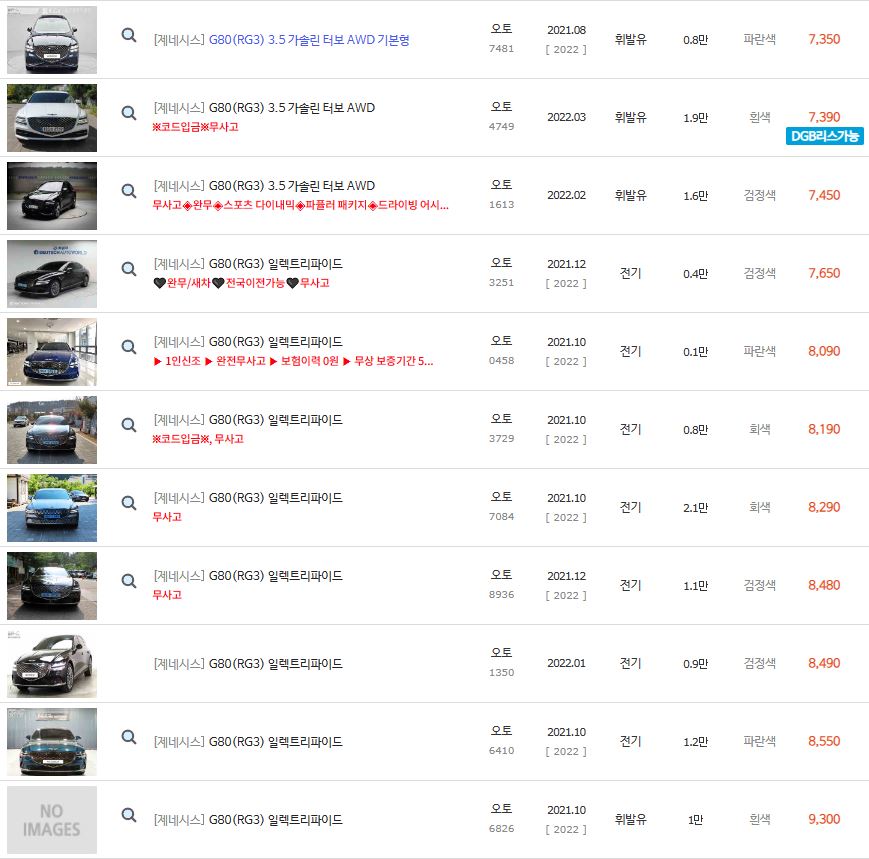This screenshot has width=869, height=859.
Task: Open the car thumbnail priced 8,490
Action: coord(52,664)
